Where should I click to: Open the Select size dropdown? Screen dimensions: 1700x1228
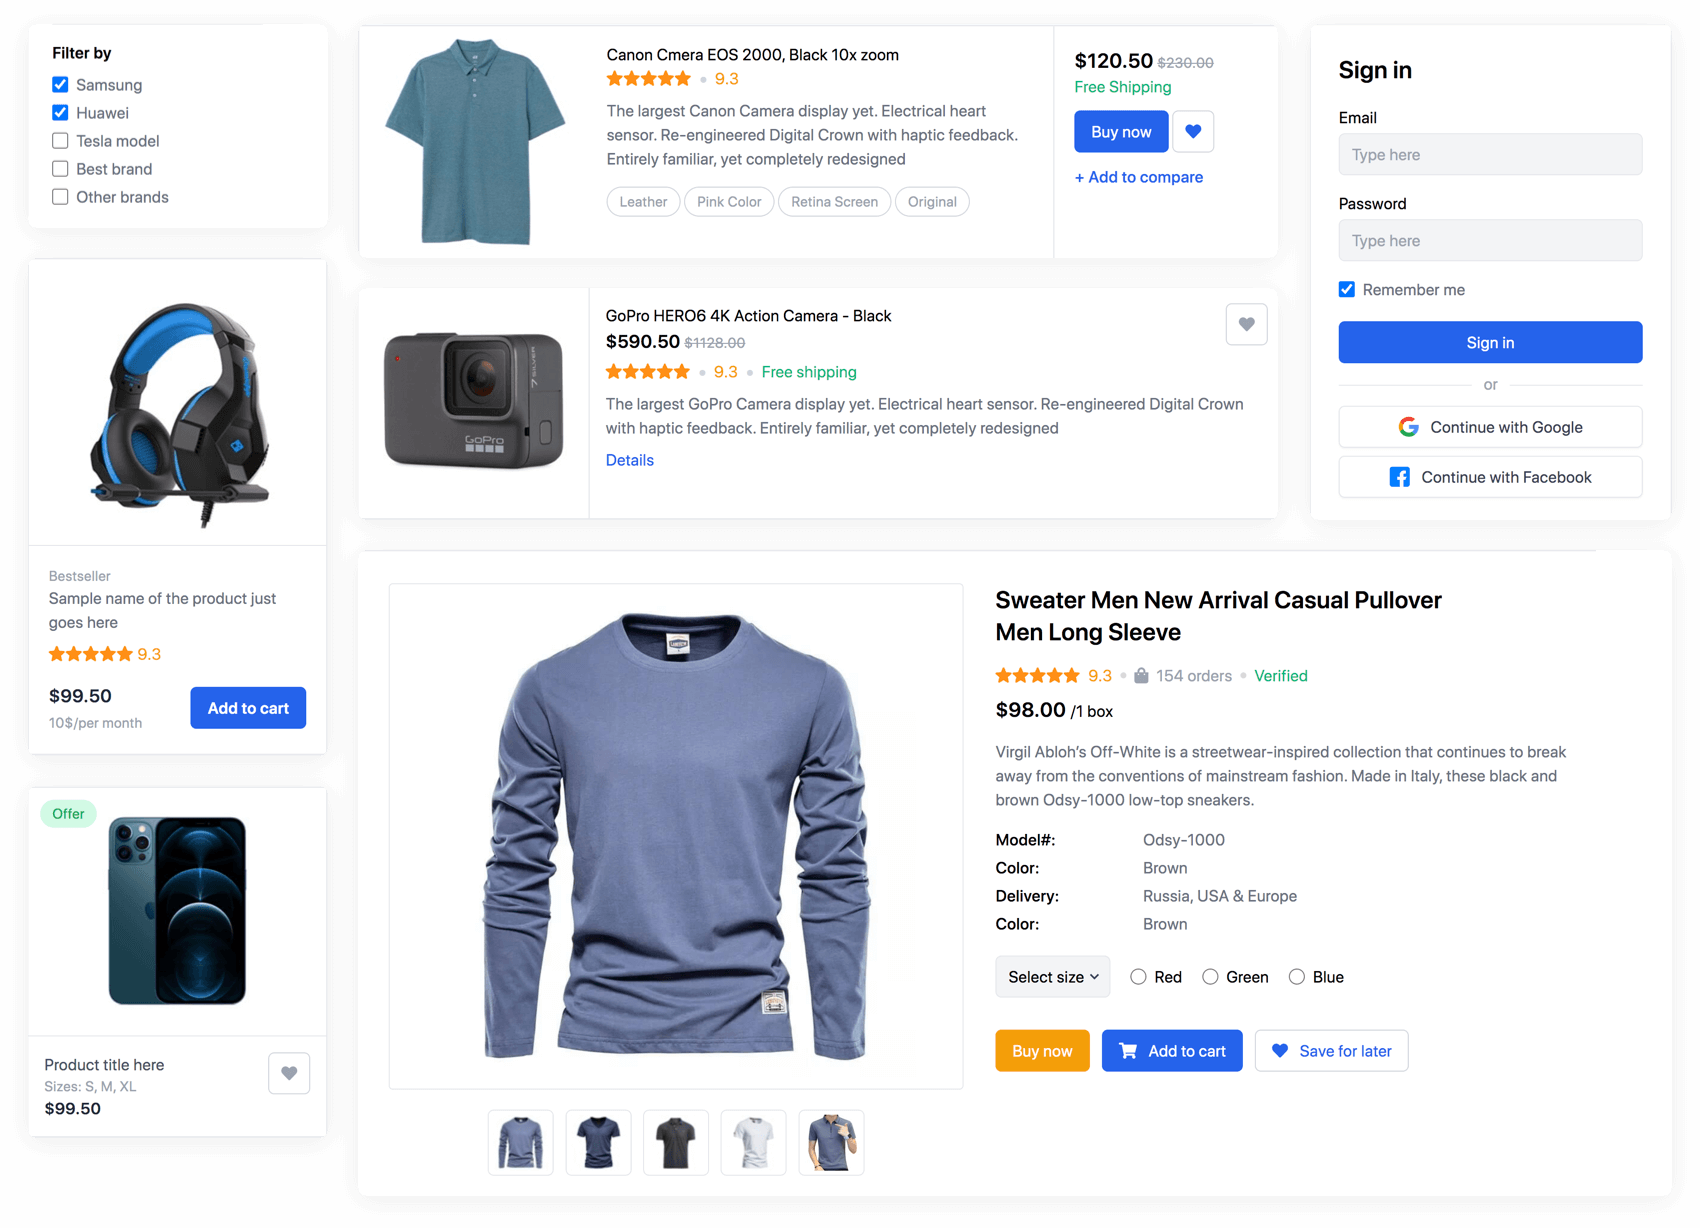coord(1053,977)
